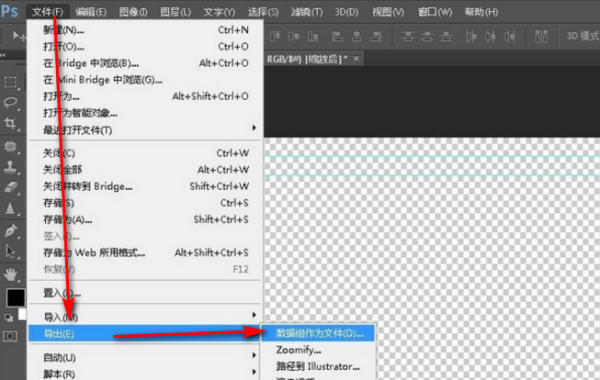
Task: Click default foreground/background colors icon
Action: click(8, 317)
